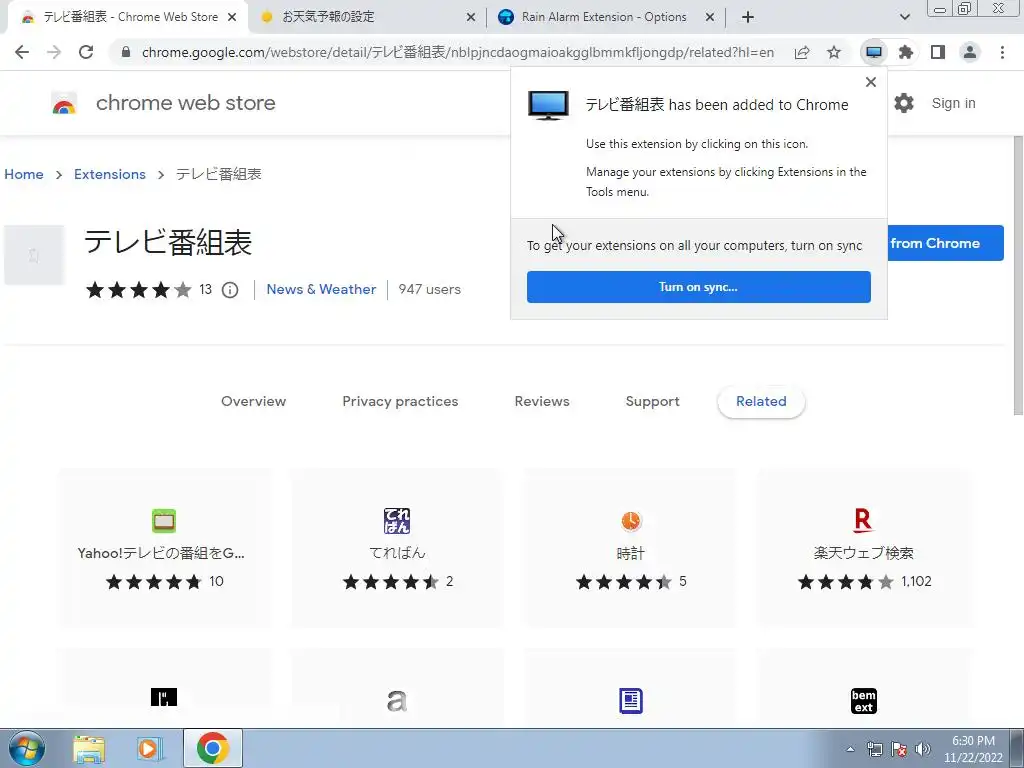1024x768 pixels.
Task: Click the browser forward arrow
Action: (54, 52)
